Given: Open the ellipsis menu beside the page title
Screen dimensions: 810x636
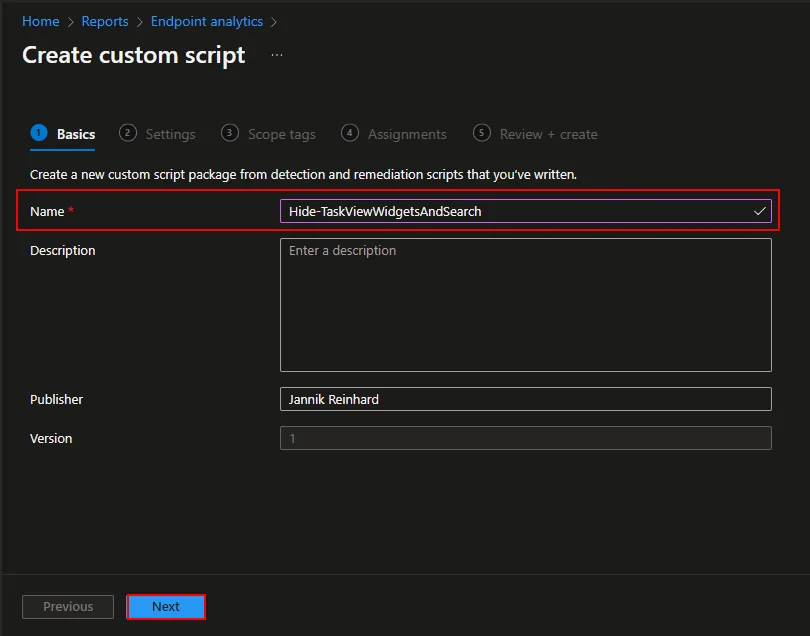Looking at the screenshot, I should click(x=277, y=55).
